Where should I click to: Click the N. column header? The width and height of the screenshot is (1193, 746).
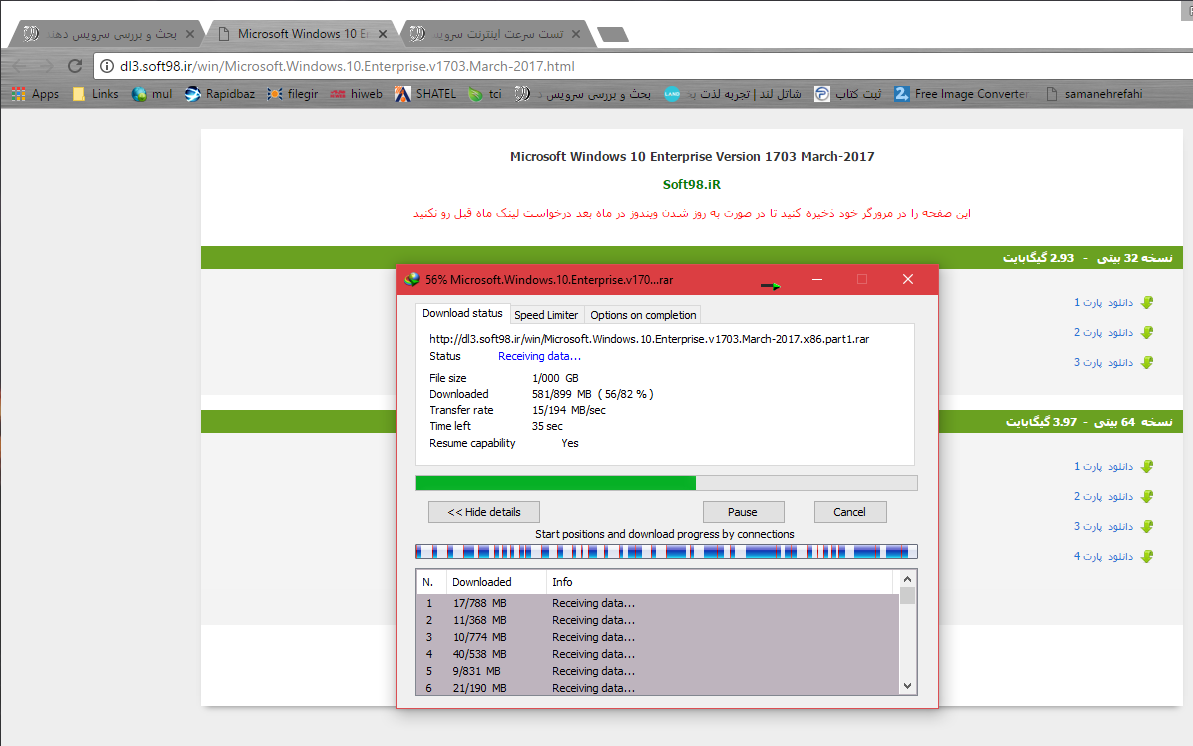pyautogui.click(x=431, y=582)
